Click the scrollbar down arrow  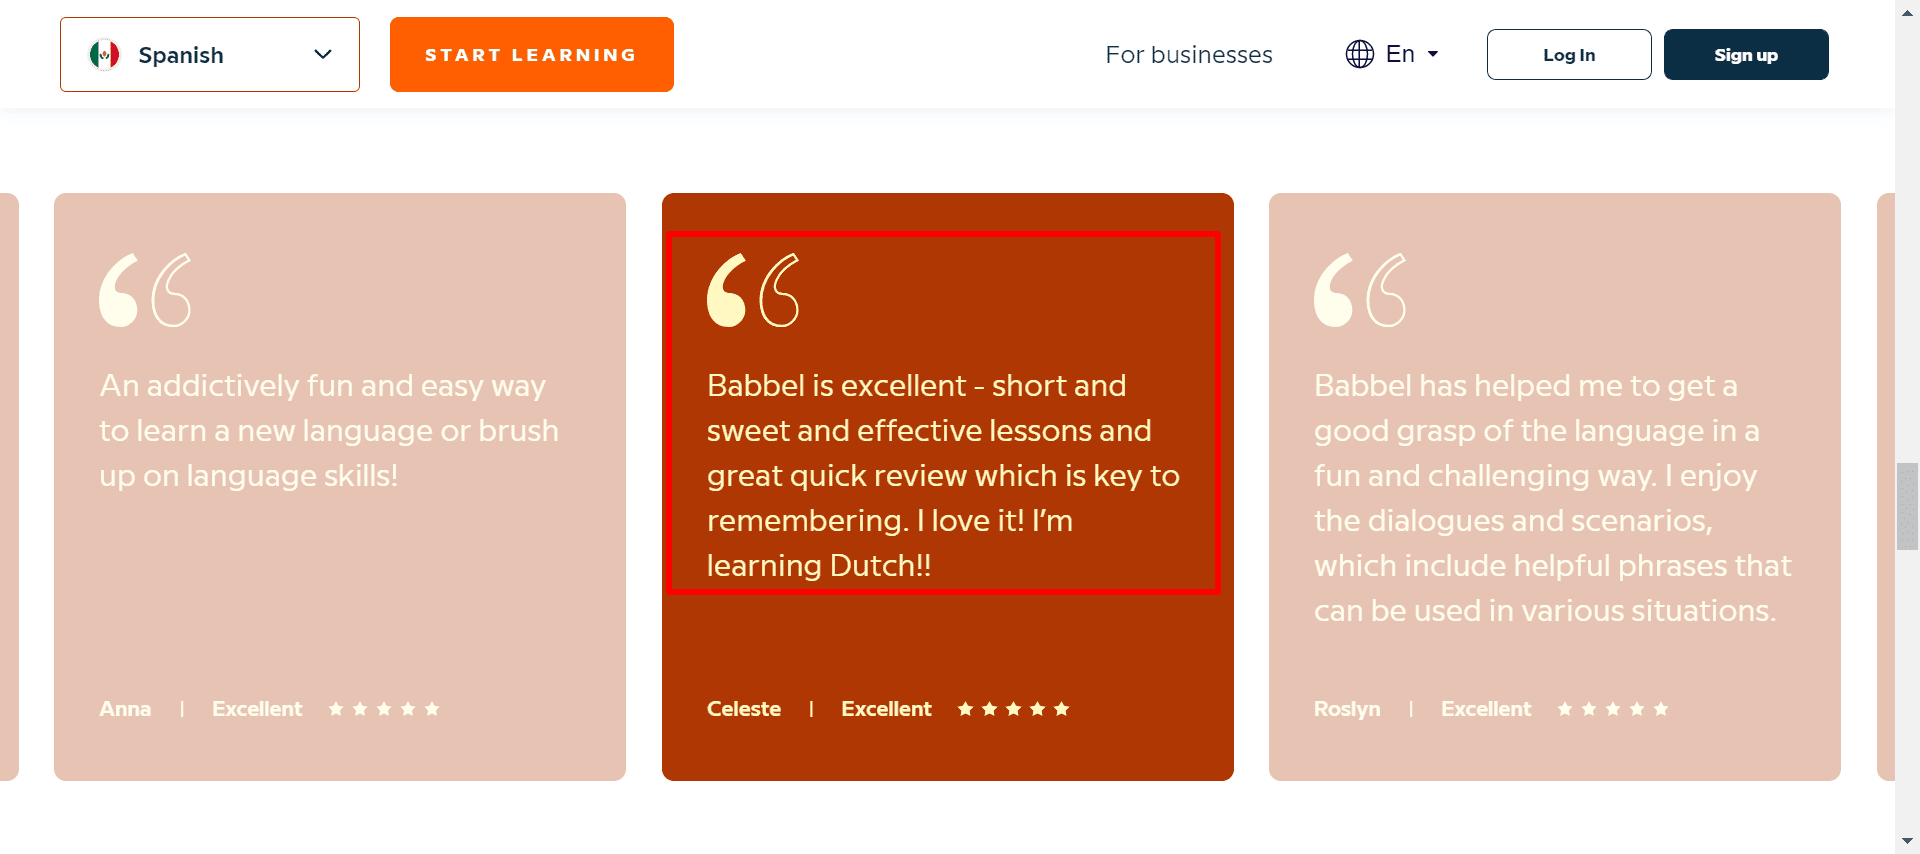[1907, 841]
